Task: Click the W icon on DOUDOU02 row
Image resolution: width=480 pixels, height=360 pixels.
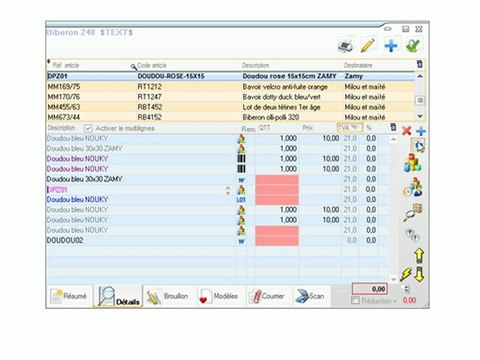Action: (241, 241)
